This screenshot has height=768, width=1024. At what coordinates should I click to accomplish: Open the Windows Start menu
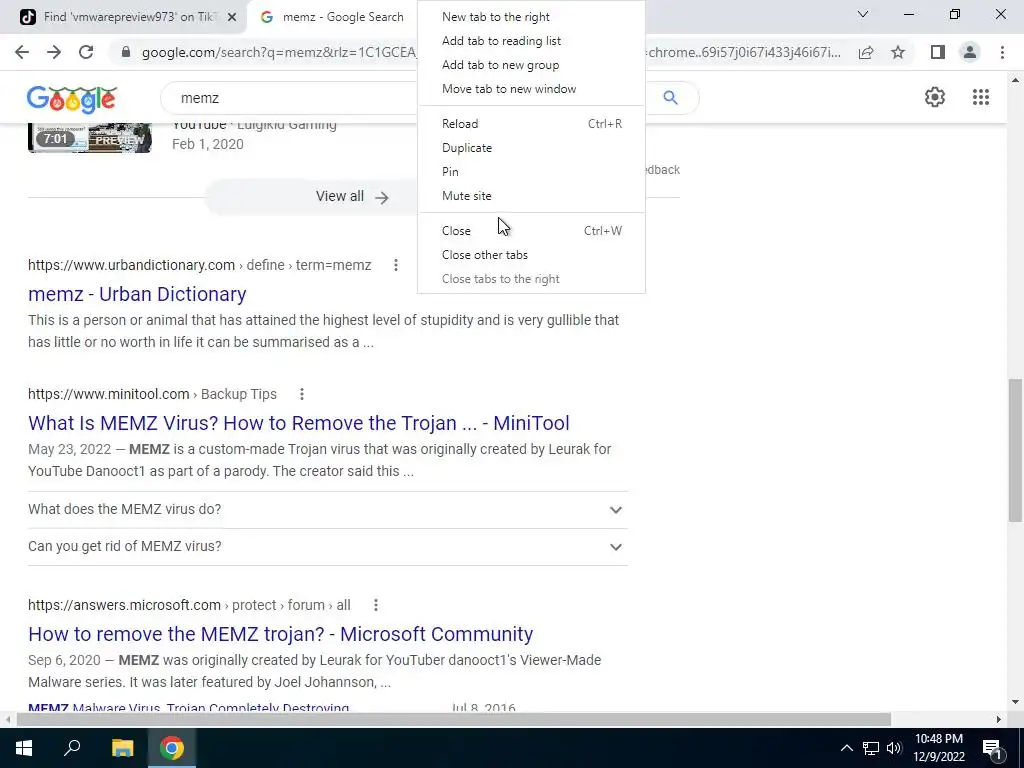pos(24,748)
